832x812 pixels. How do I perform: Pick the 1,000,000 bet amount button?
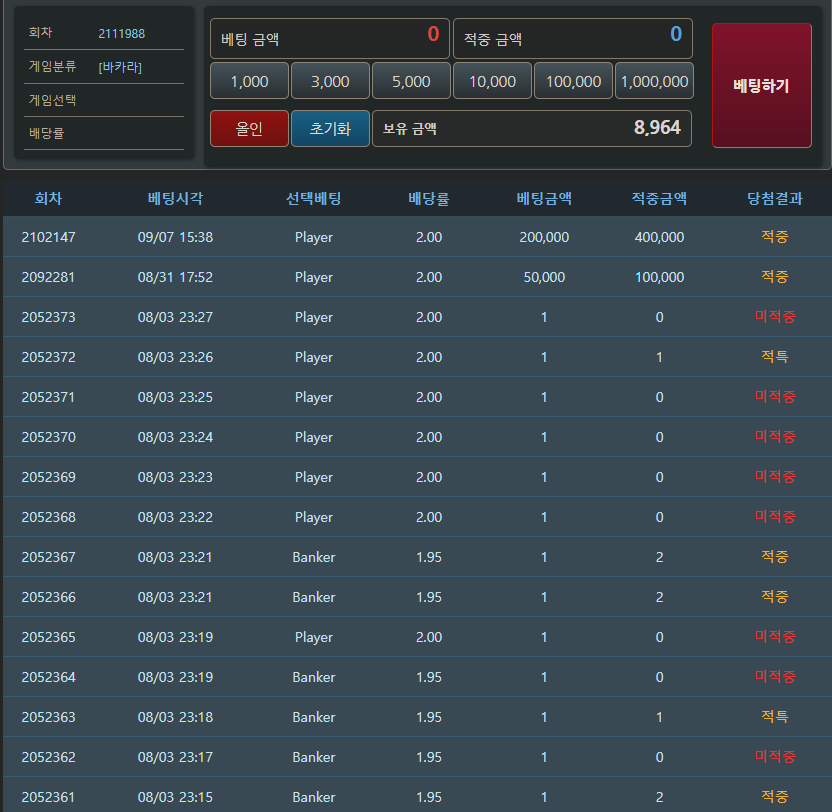point(654,81)
